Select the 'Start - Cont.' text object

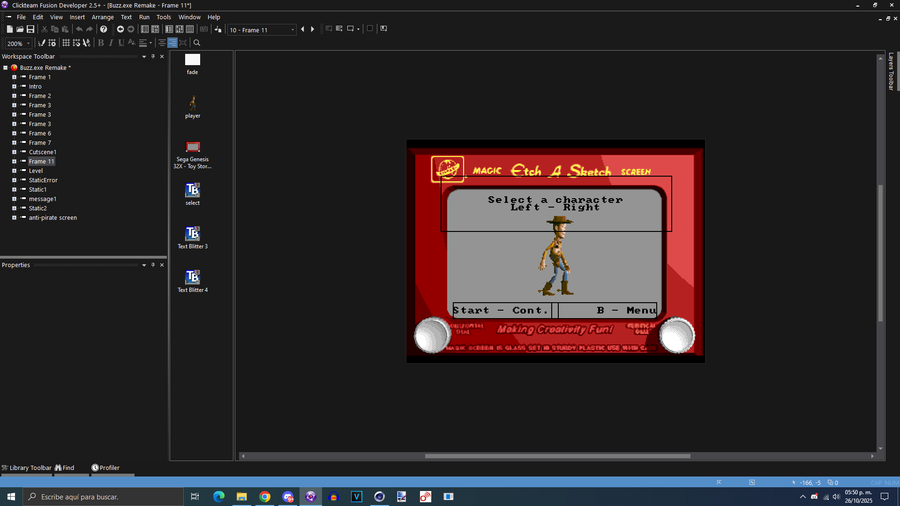[x=502, y=310]
